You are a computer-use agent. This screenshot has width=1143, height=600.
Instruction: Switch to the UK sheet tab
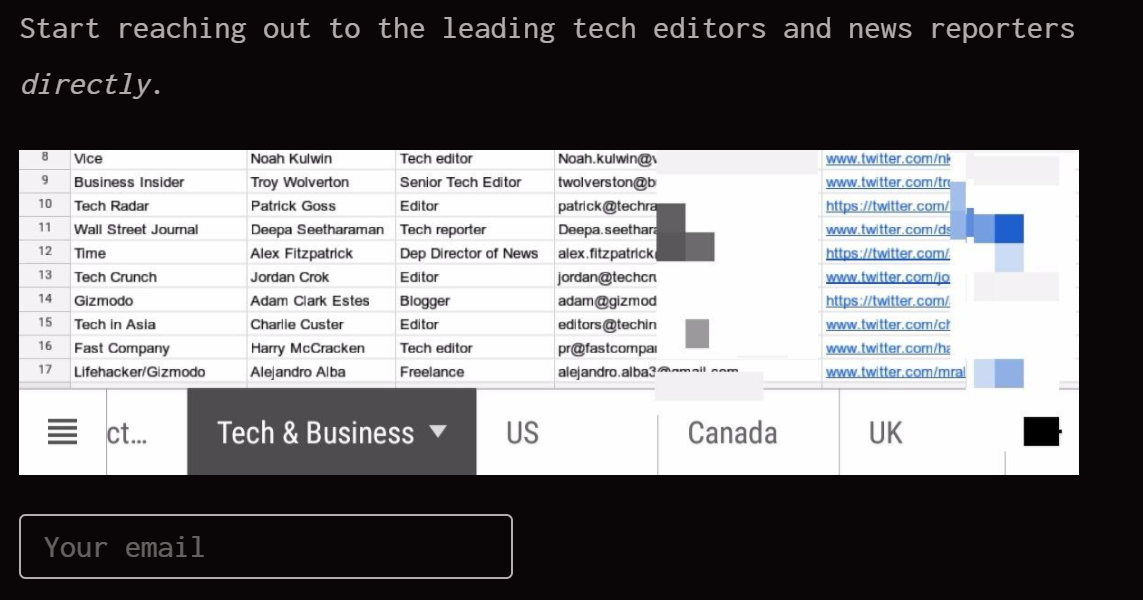[884, 432]
